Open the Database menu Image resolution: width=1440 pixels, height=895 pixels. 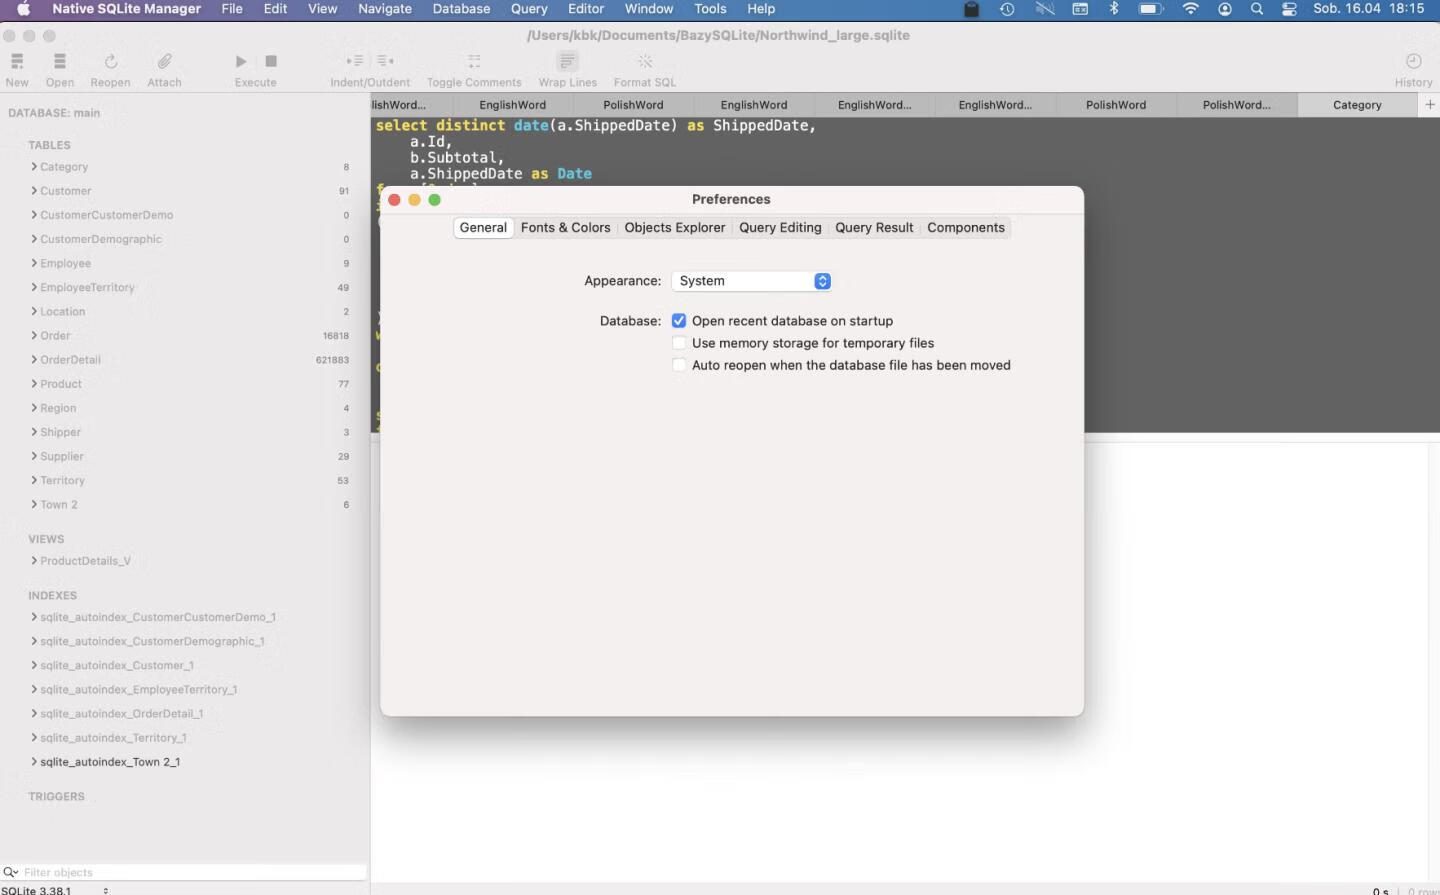click(x=461, y=9)
